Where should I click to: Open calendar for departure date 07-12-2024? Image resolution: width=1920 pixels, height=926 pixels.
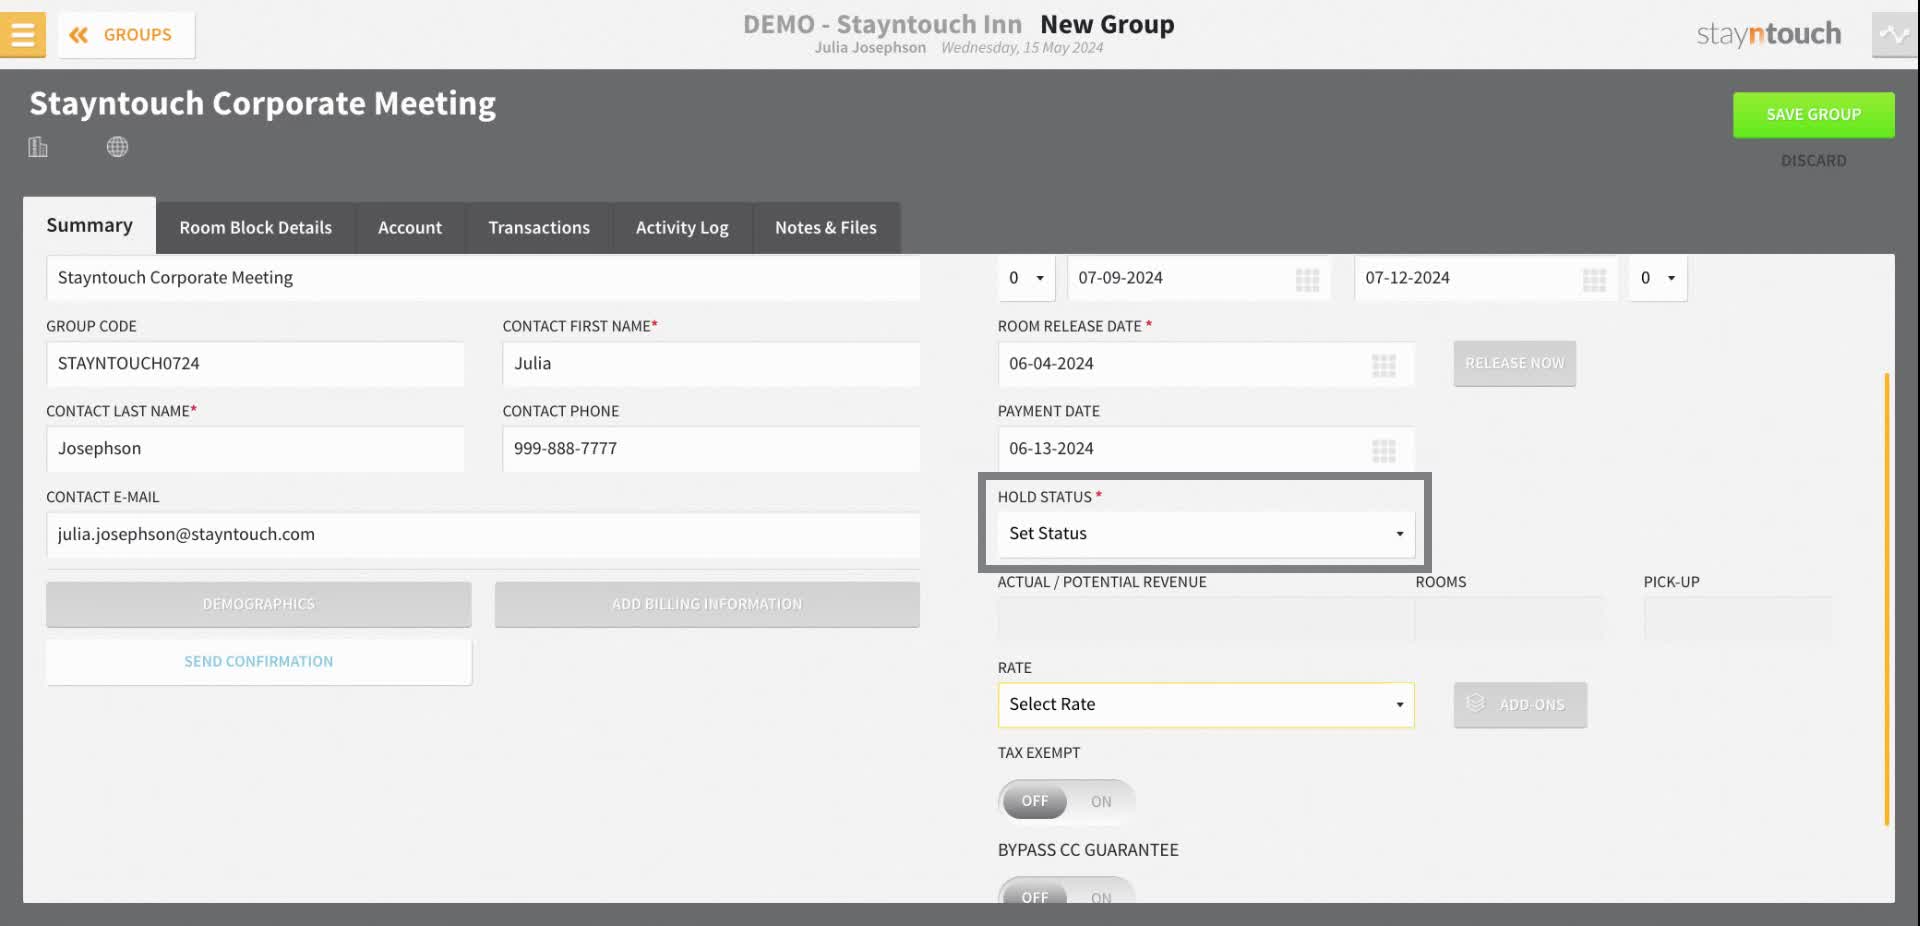[1594, 280]
